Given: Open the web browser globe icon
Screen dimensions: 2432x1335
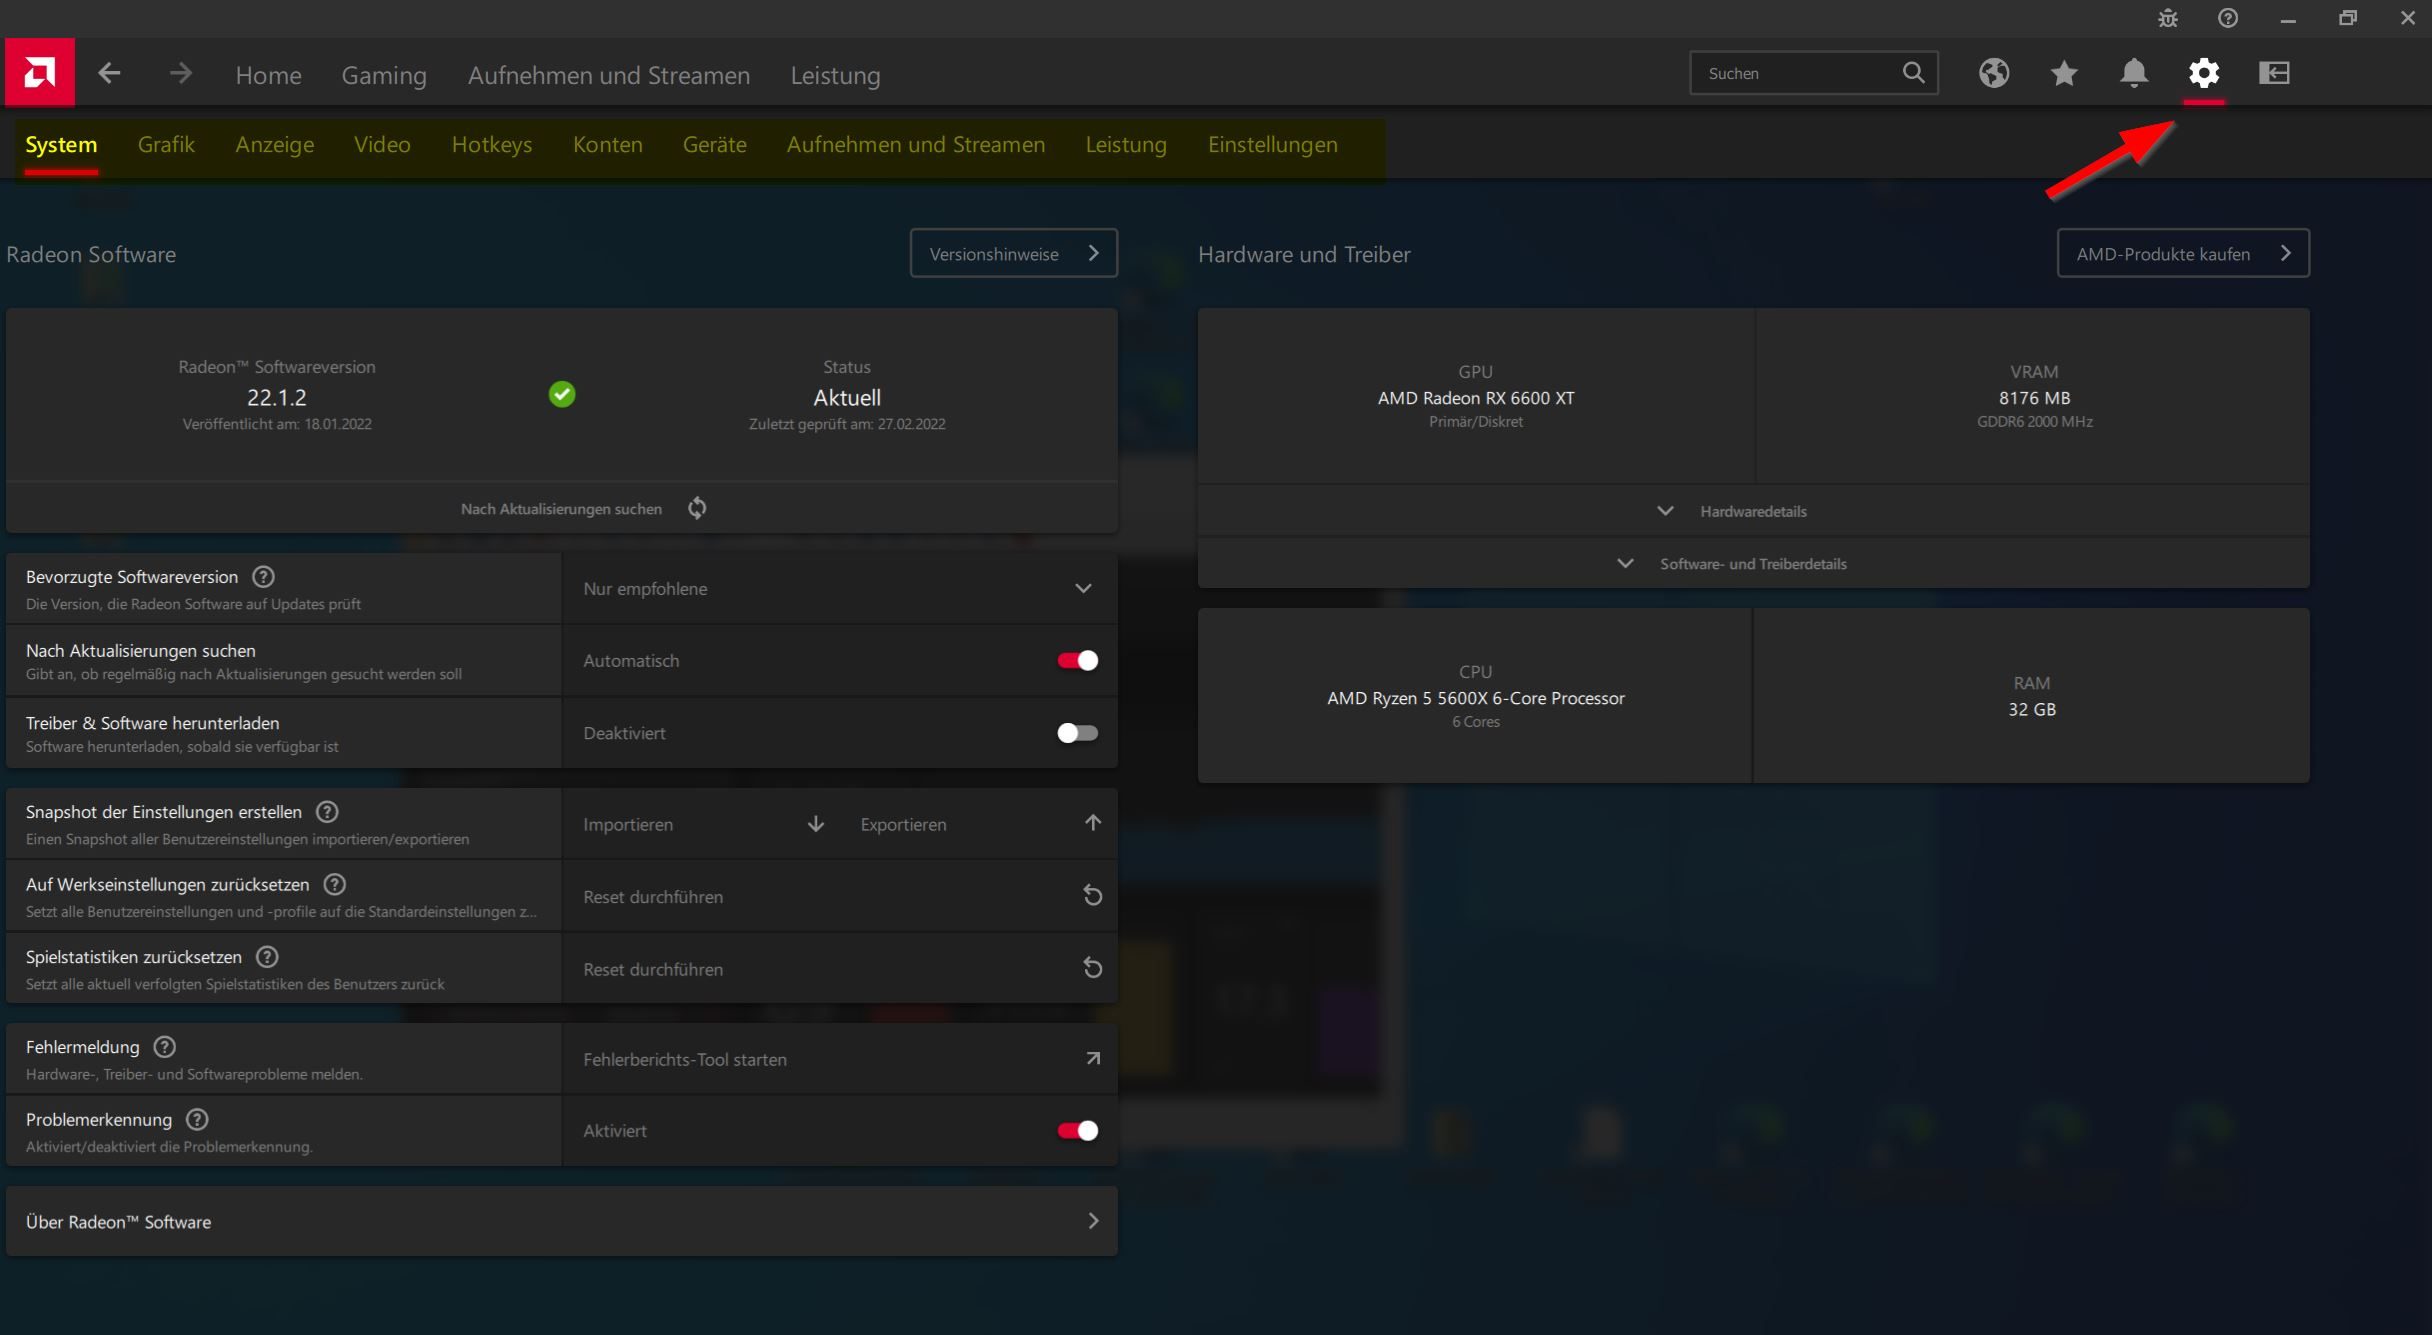Looking at the screenshot, I should (x=1993, y=73).
